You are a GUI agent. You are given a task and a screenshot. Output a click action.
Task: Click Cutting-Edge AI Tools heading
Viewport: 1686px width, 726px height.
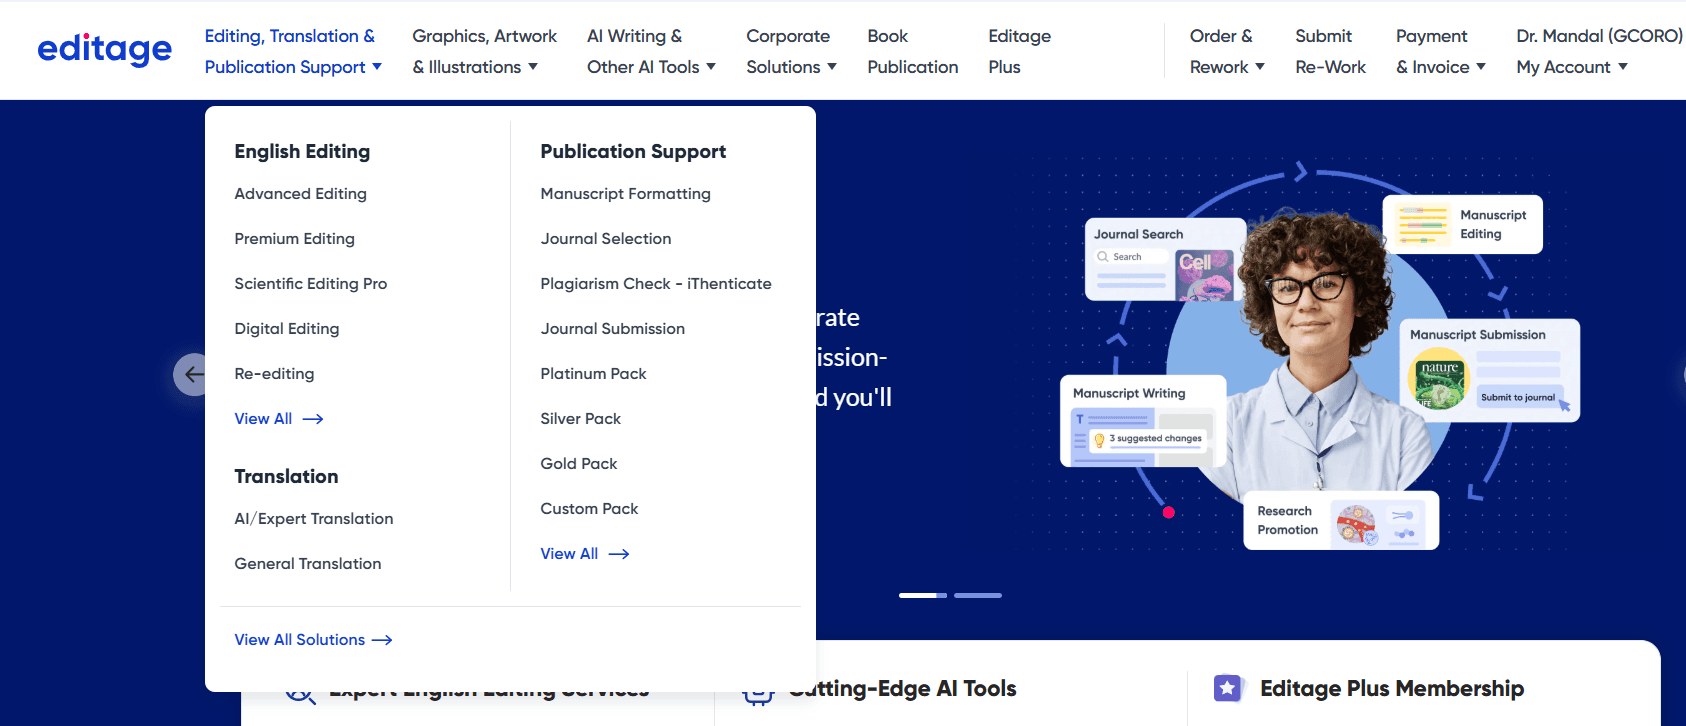(902, 688)
